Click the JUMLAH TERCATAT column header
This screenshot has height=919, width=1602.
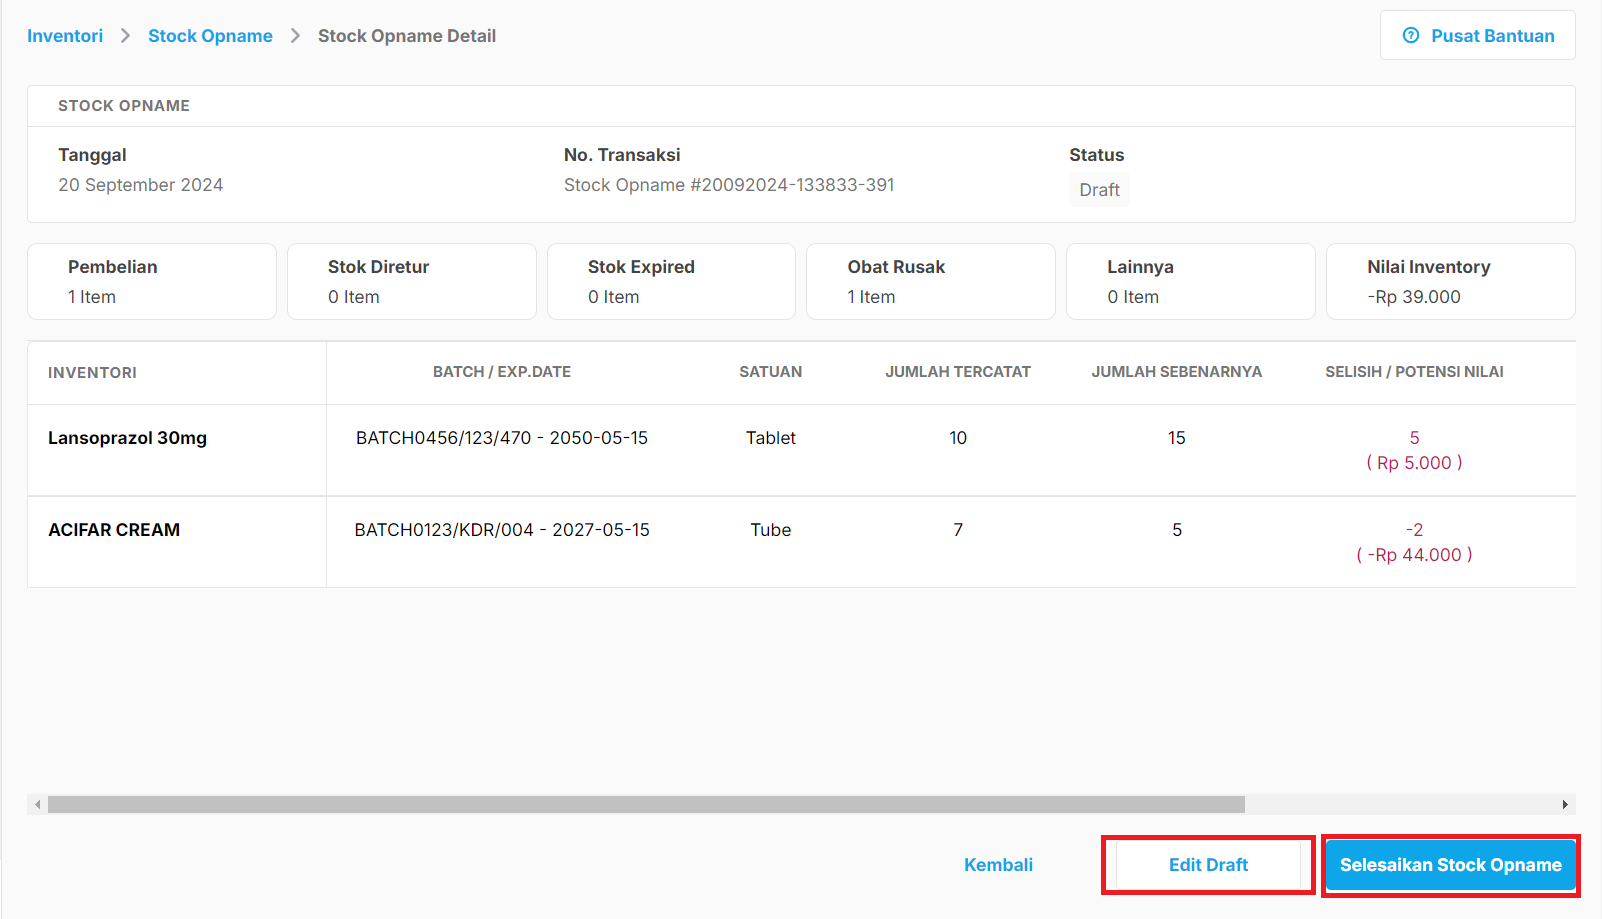click(958, 372)
